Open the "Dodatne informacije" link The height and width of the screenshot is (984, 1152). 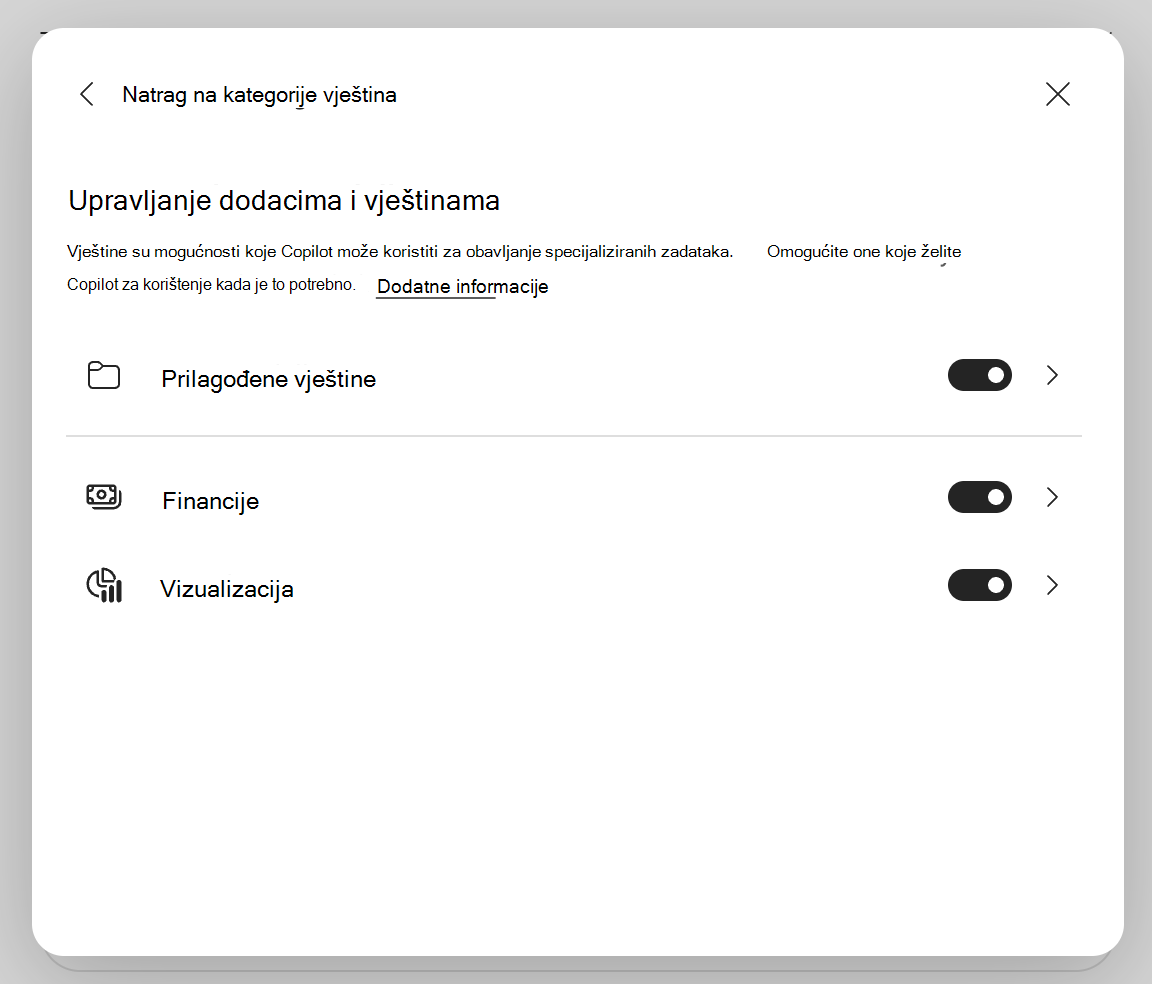(x=462, y=287)
